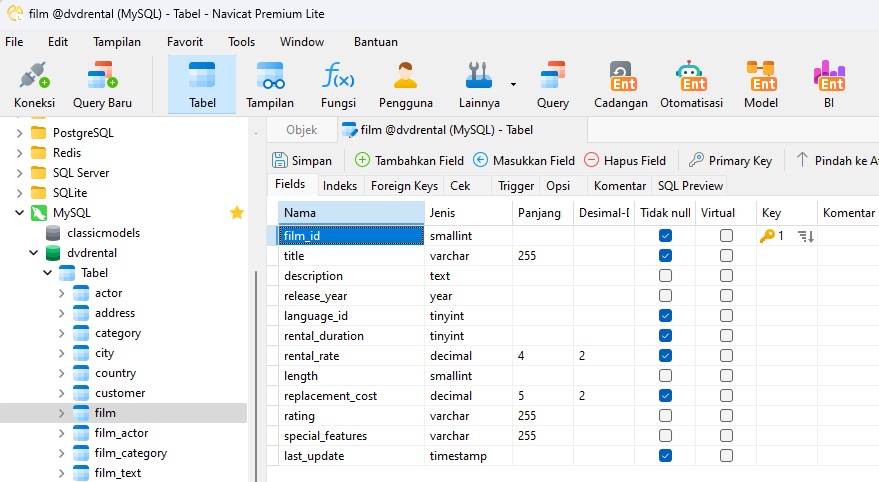Select the film_text table in tree
Image resolution: width=879 pixels, height=482 pixels.
point(118,473)
